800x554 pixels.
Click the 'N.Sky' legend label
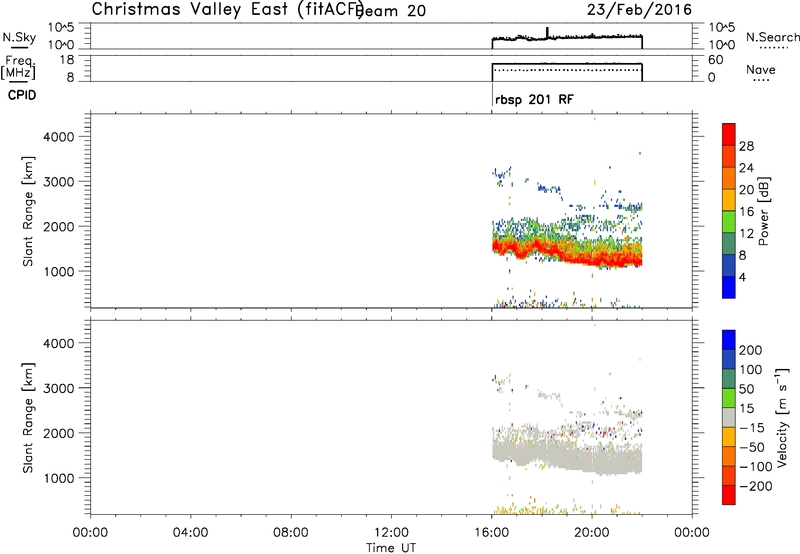[x=19, y=37]
